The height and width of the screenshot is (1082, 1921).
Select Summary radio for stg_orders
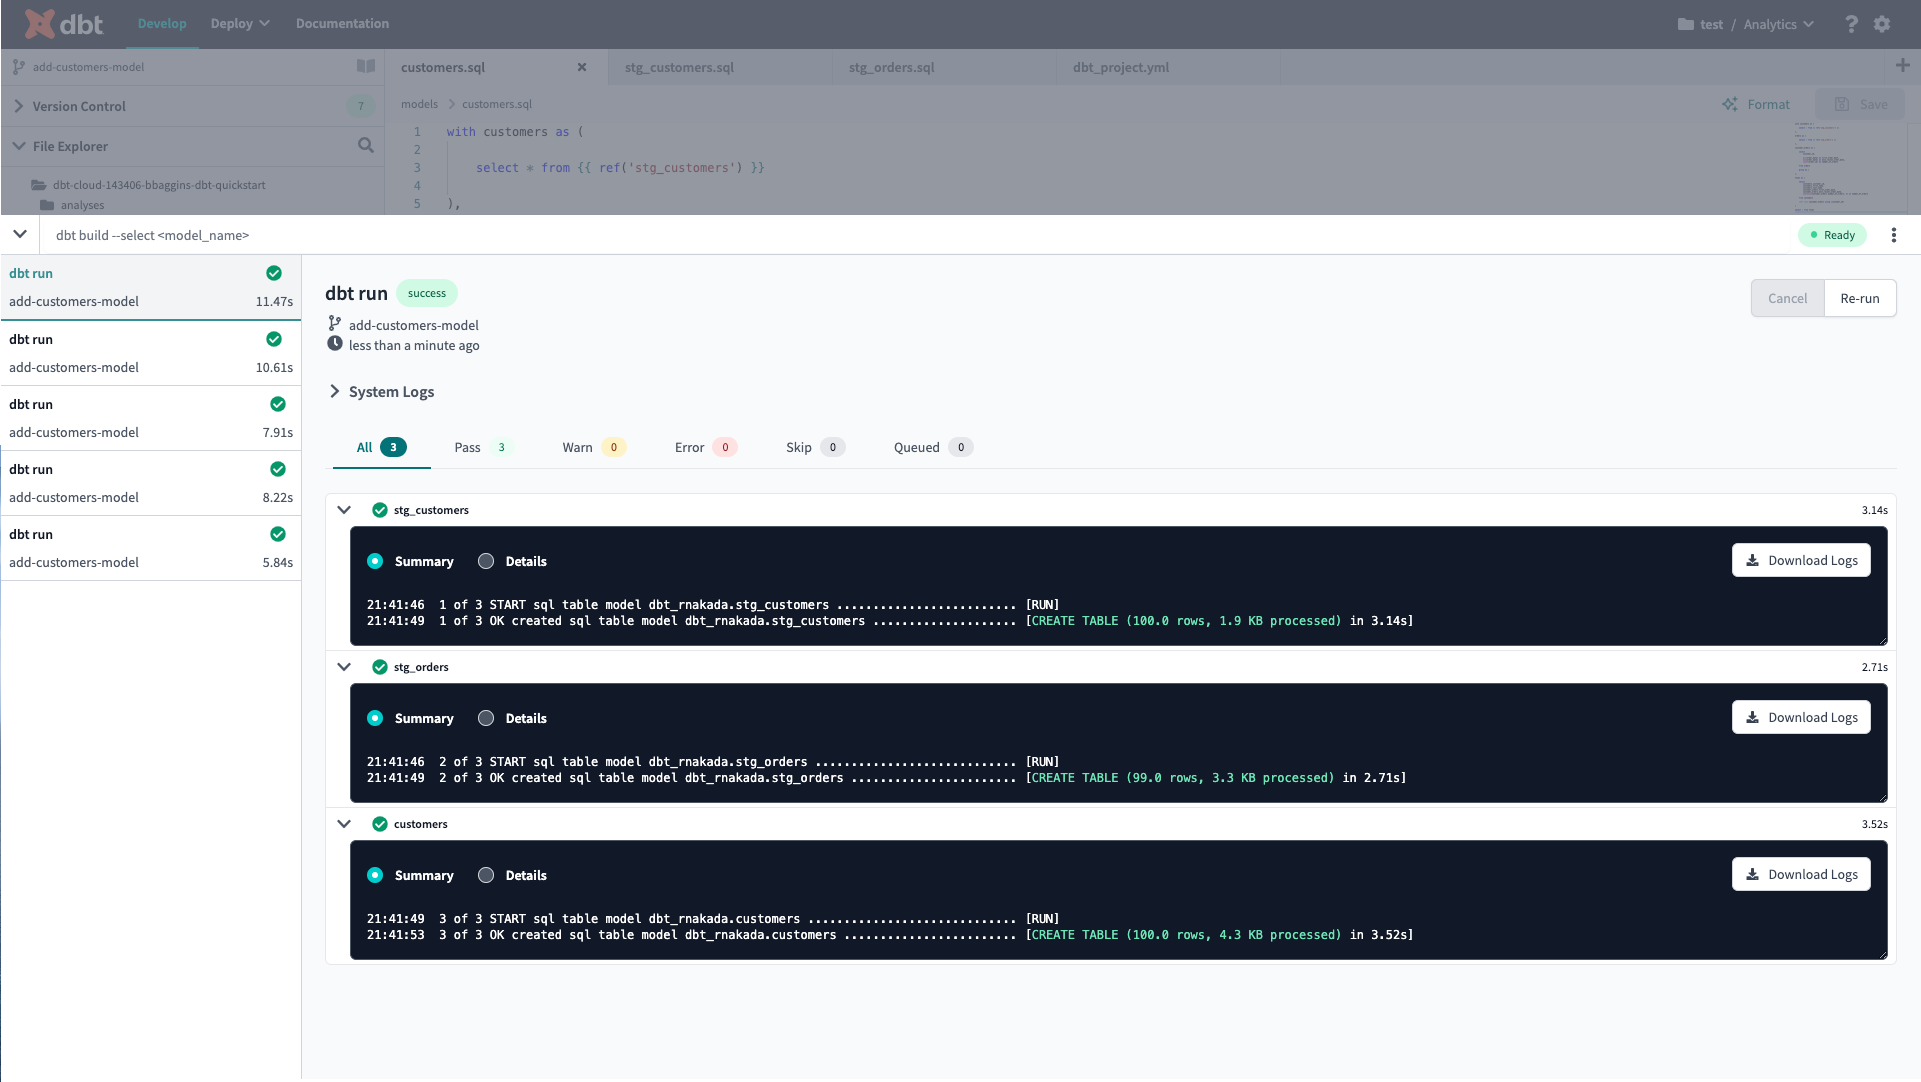[375, 718]
